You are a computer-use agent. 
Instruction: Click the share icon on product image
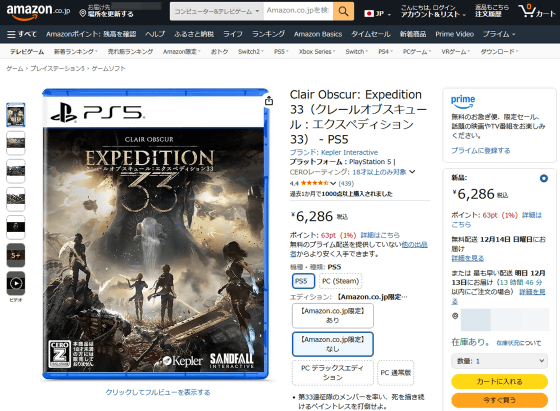pyautogui.click(x=269, y=101)
